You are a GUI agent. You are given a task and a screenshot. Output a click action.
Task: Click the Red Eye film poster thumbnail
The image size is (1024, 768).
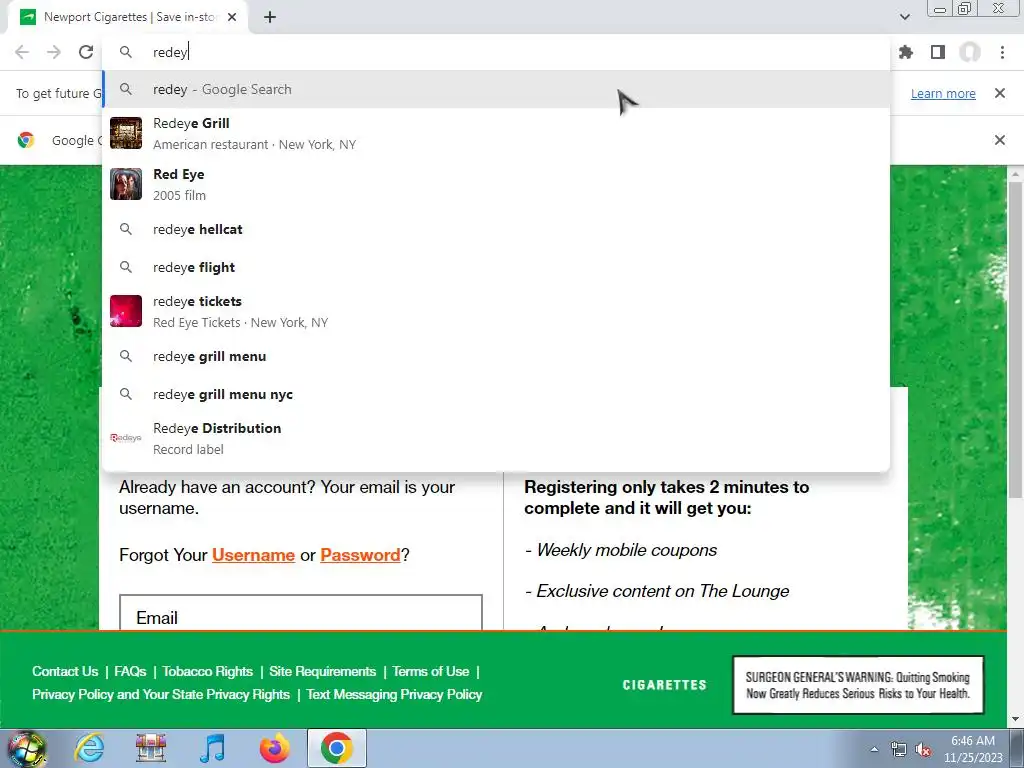(x=126, y=184)
